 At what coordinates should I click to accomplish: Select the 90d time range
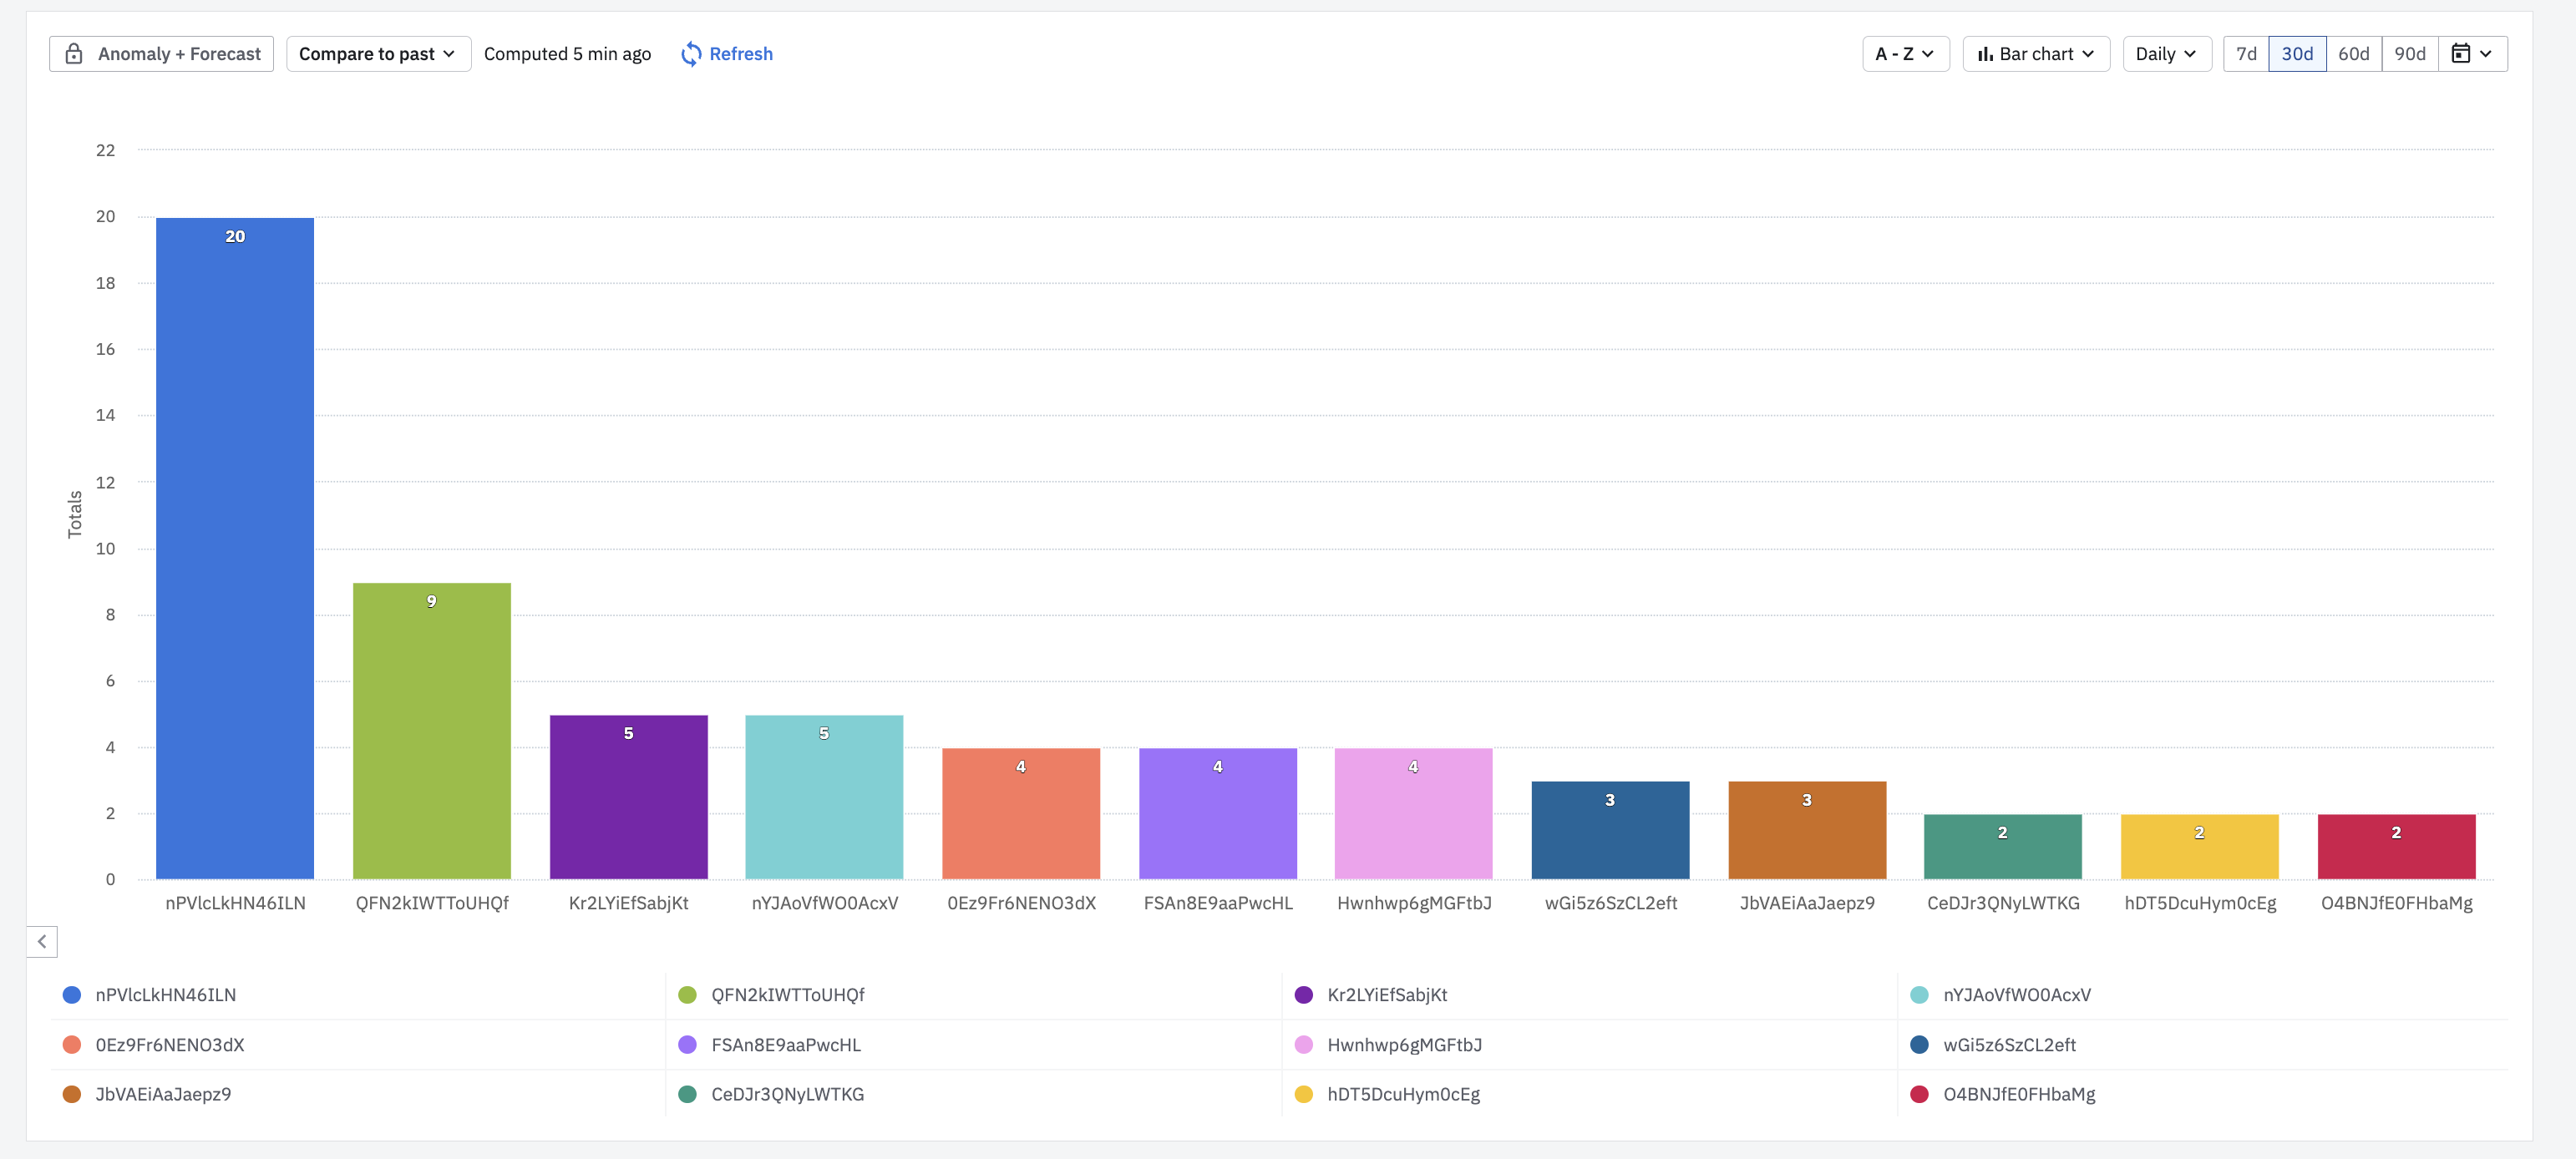click(2409, 54)
